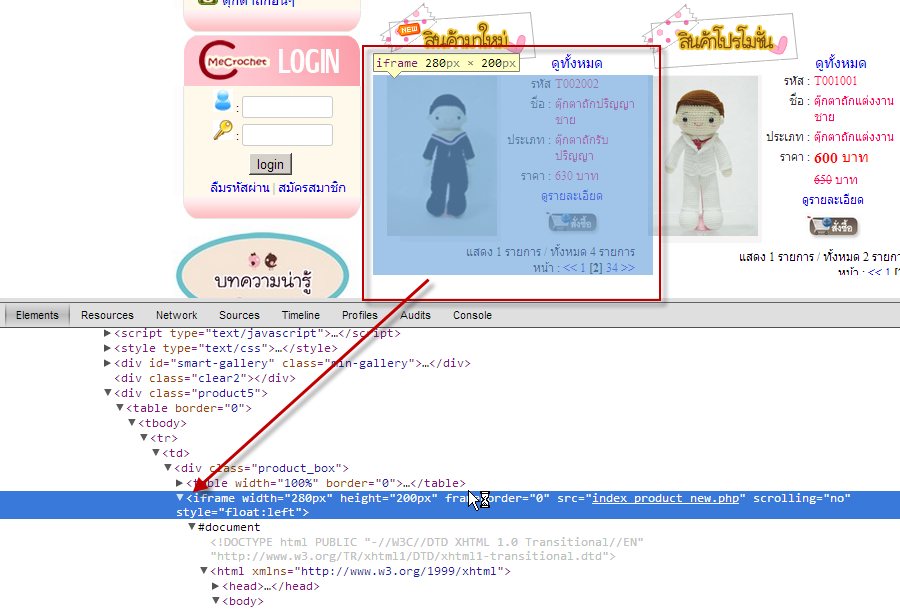Open the Audits tab
The height and width of the screenshot is (610, 900).
tap(416, 315)
